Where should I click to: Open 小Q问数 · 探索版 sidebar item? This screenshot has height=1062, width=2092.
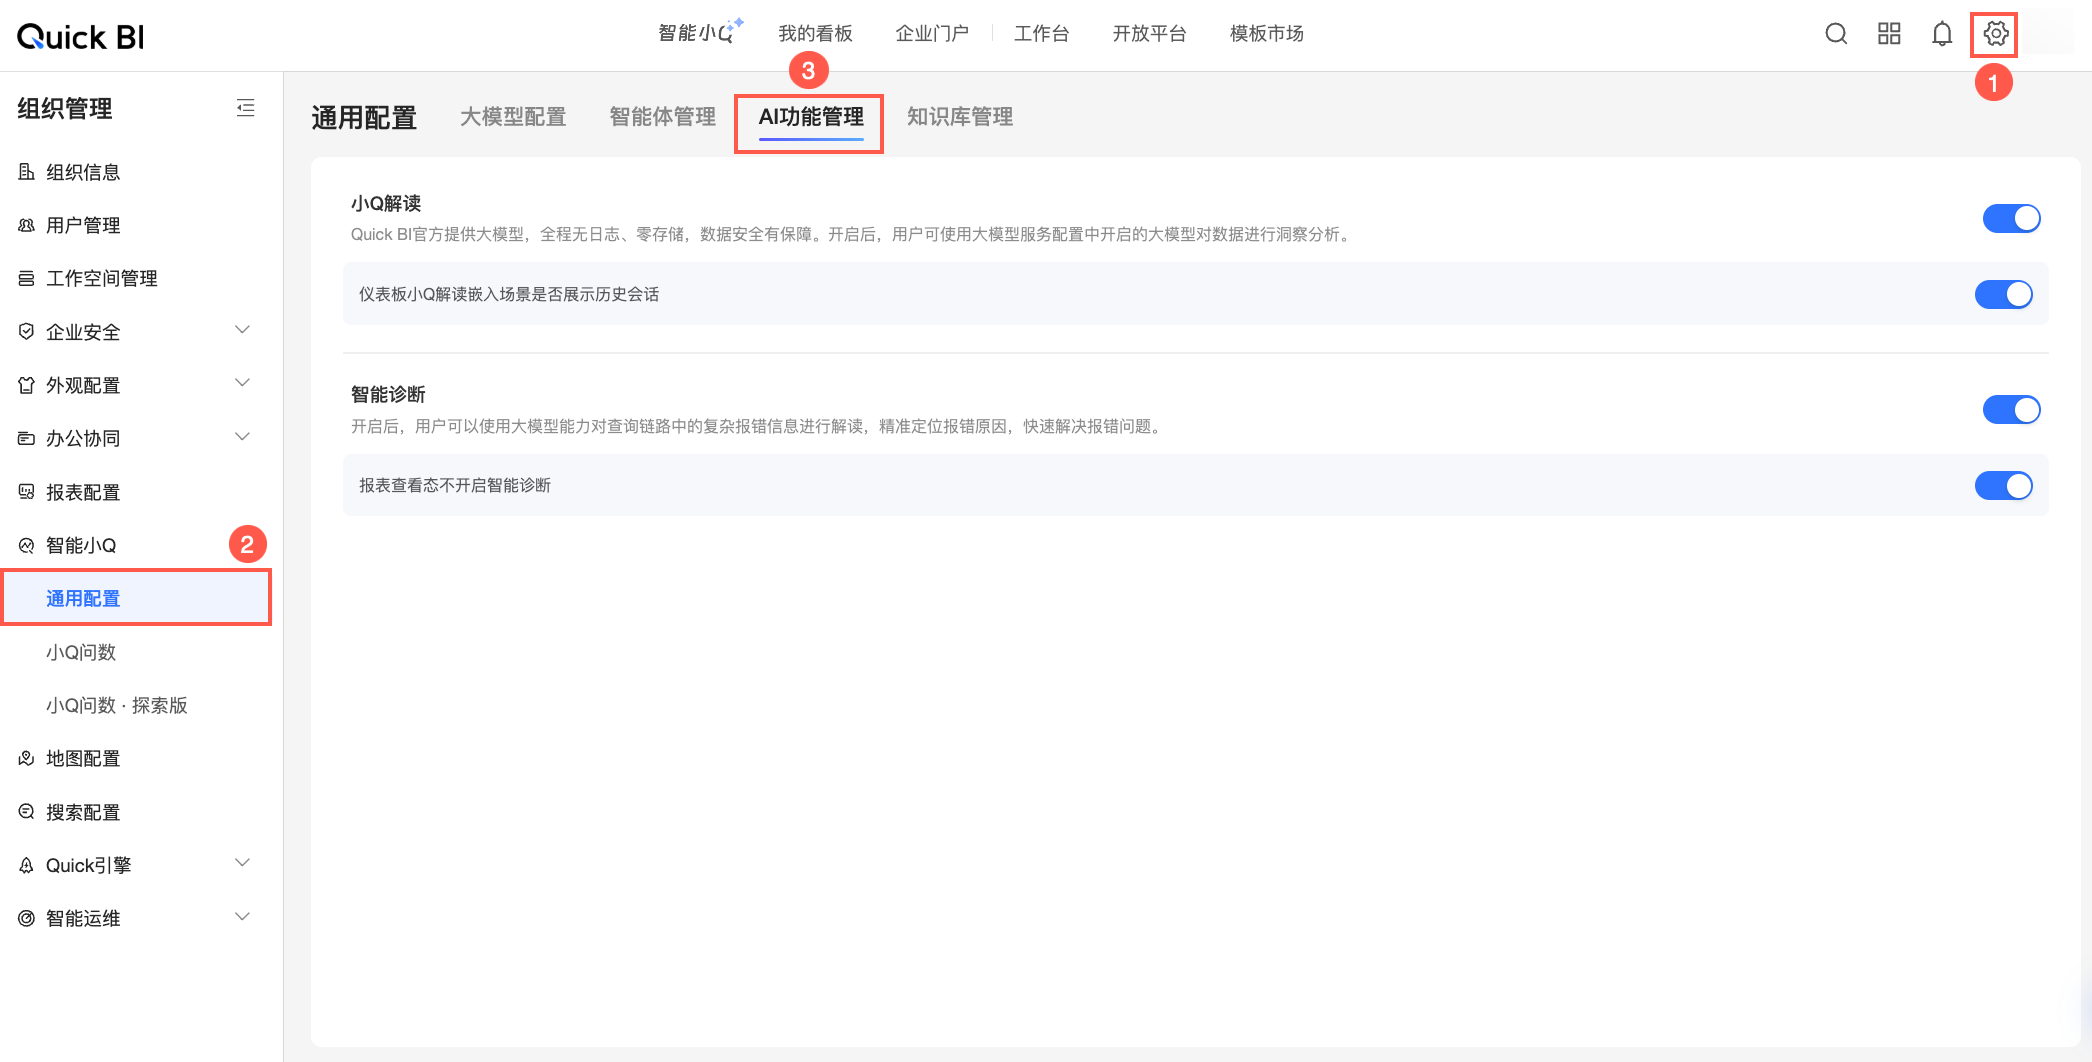point(117,705)
